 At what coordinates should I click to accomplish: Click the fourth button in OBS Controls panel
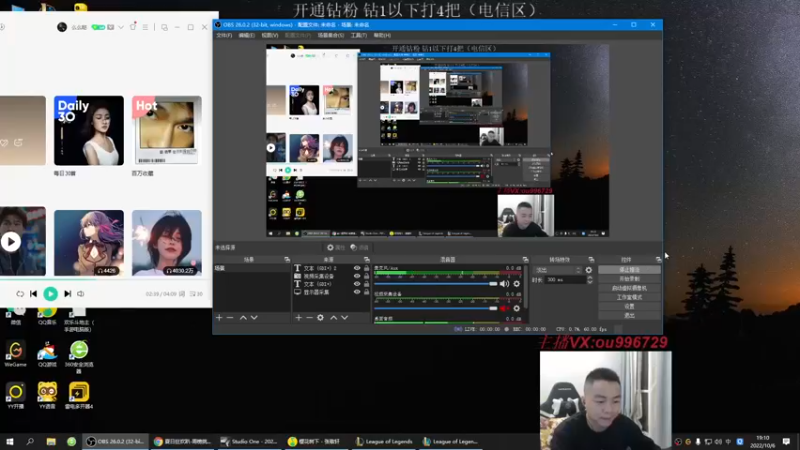pos(629,297)
